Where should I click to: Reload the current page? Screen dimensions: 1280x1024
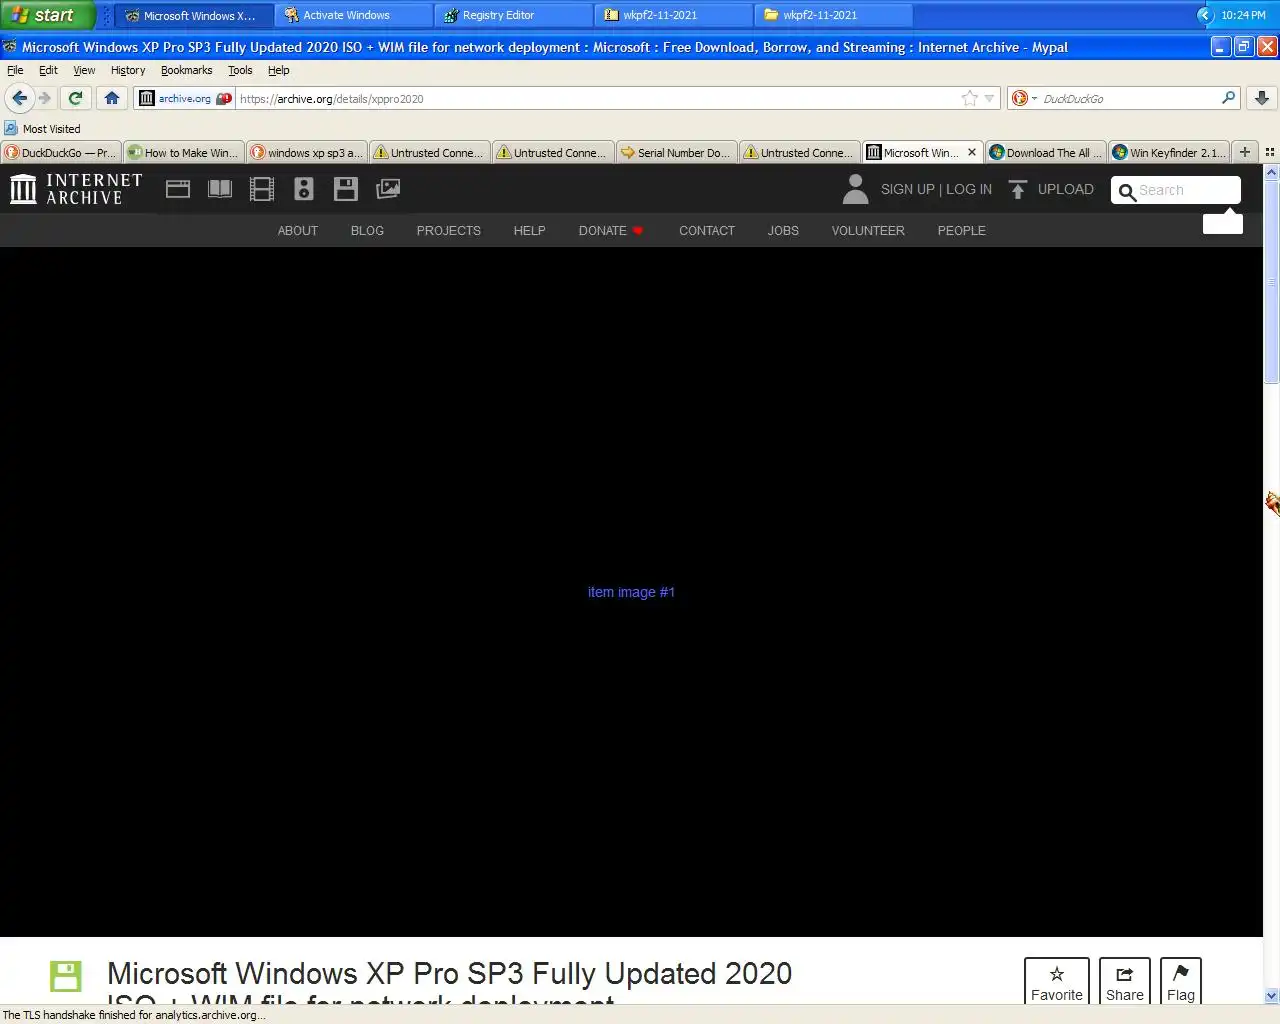(75, 98)
